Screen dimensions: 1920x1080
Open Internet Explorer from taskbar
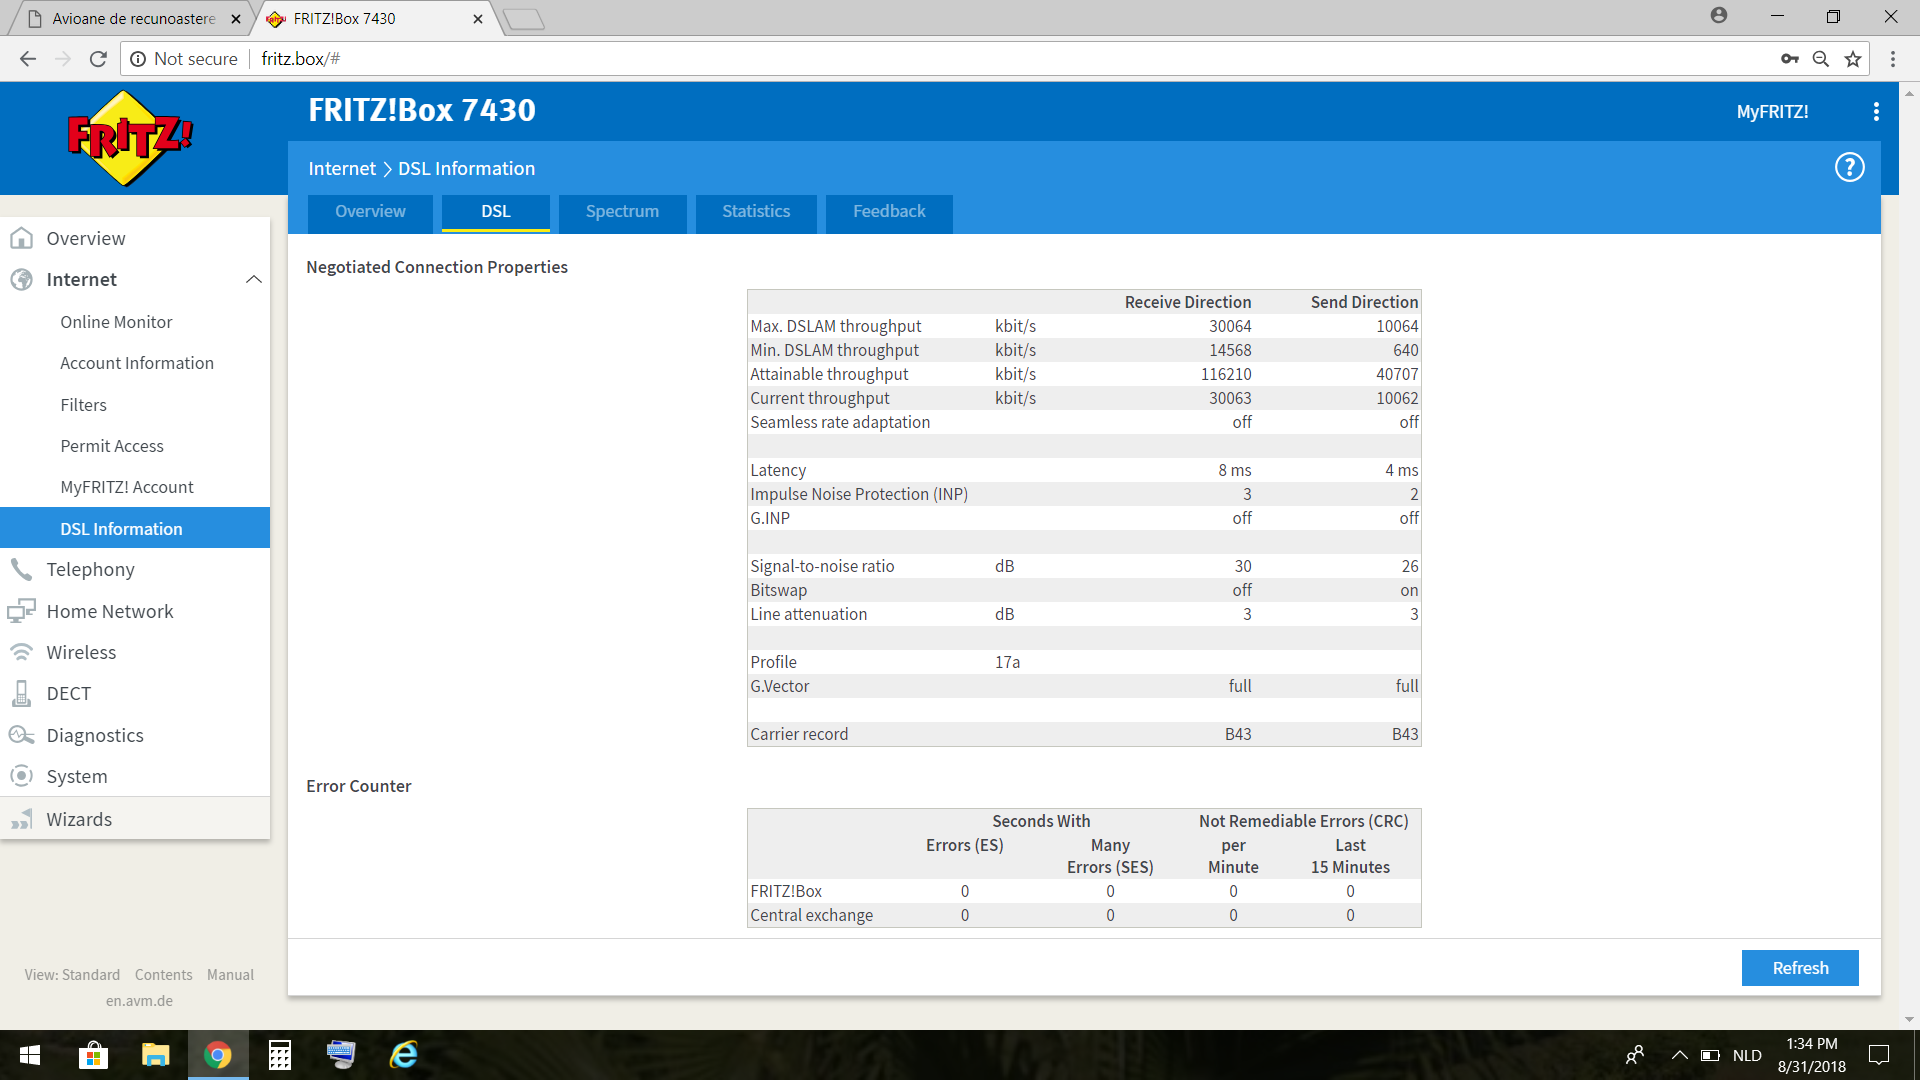pos(404,1055)
